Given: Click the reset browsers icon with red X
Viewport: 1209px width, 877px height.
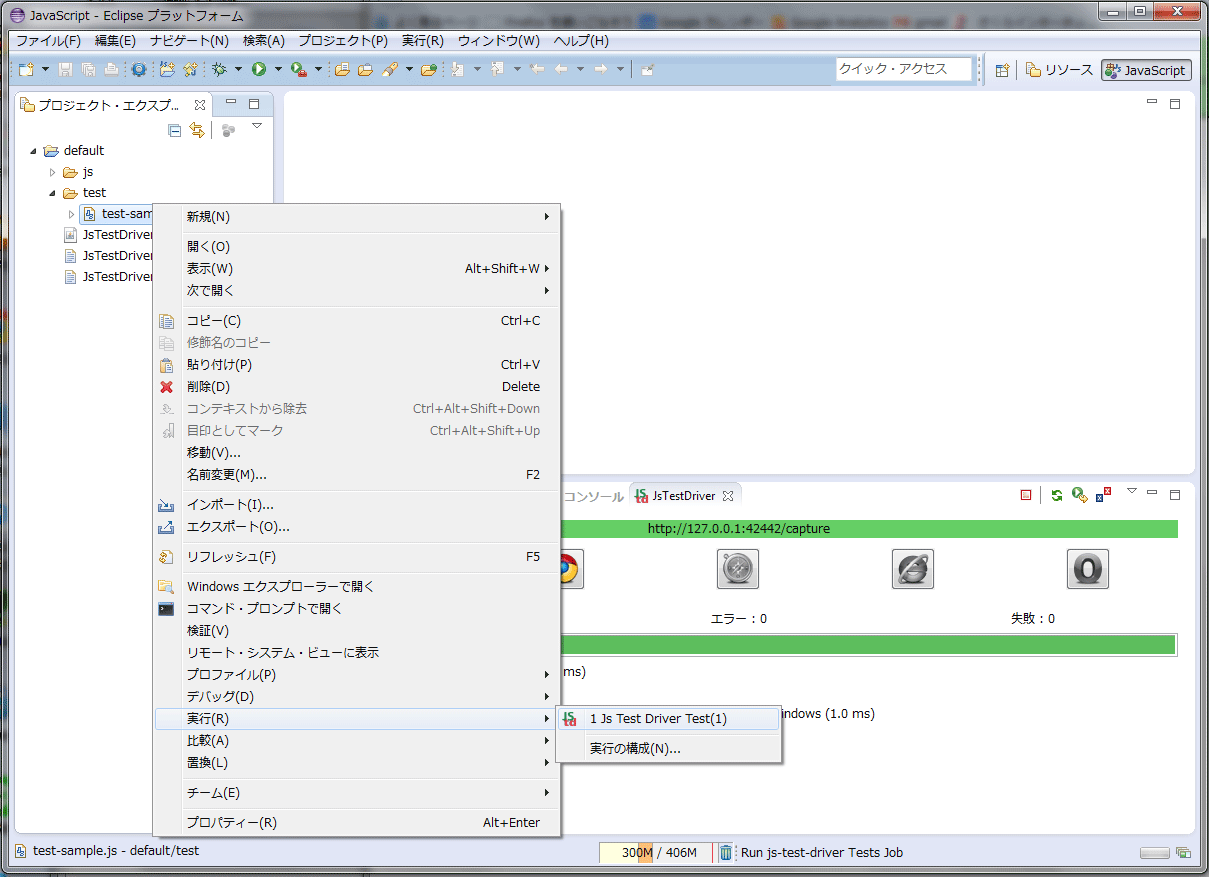Looking at the screenshot, I should click(x=1103, y=495).
